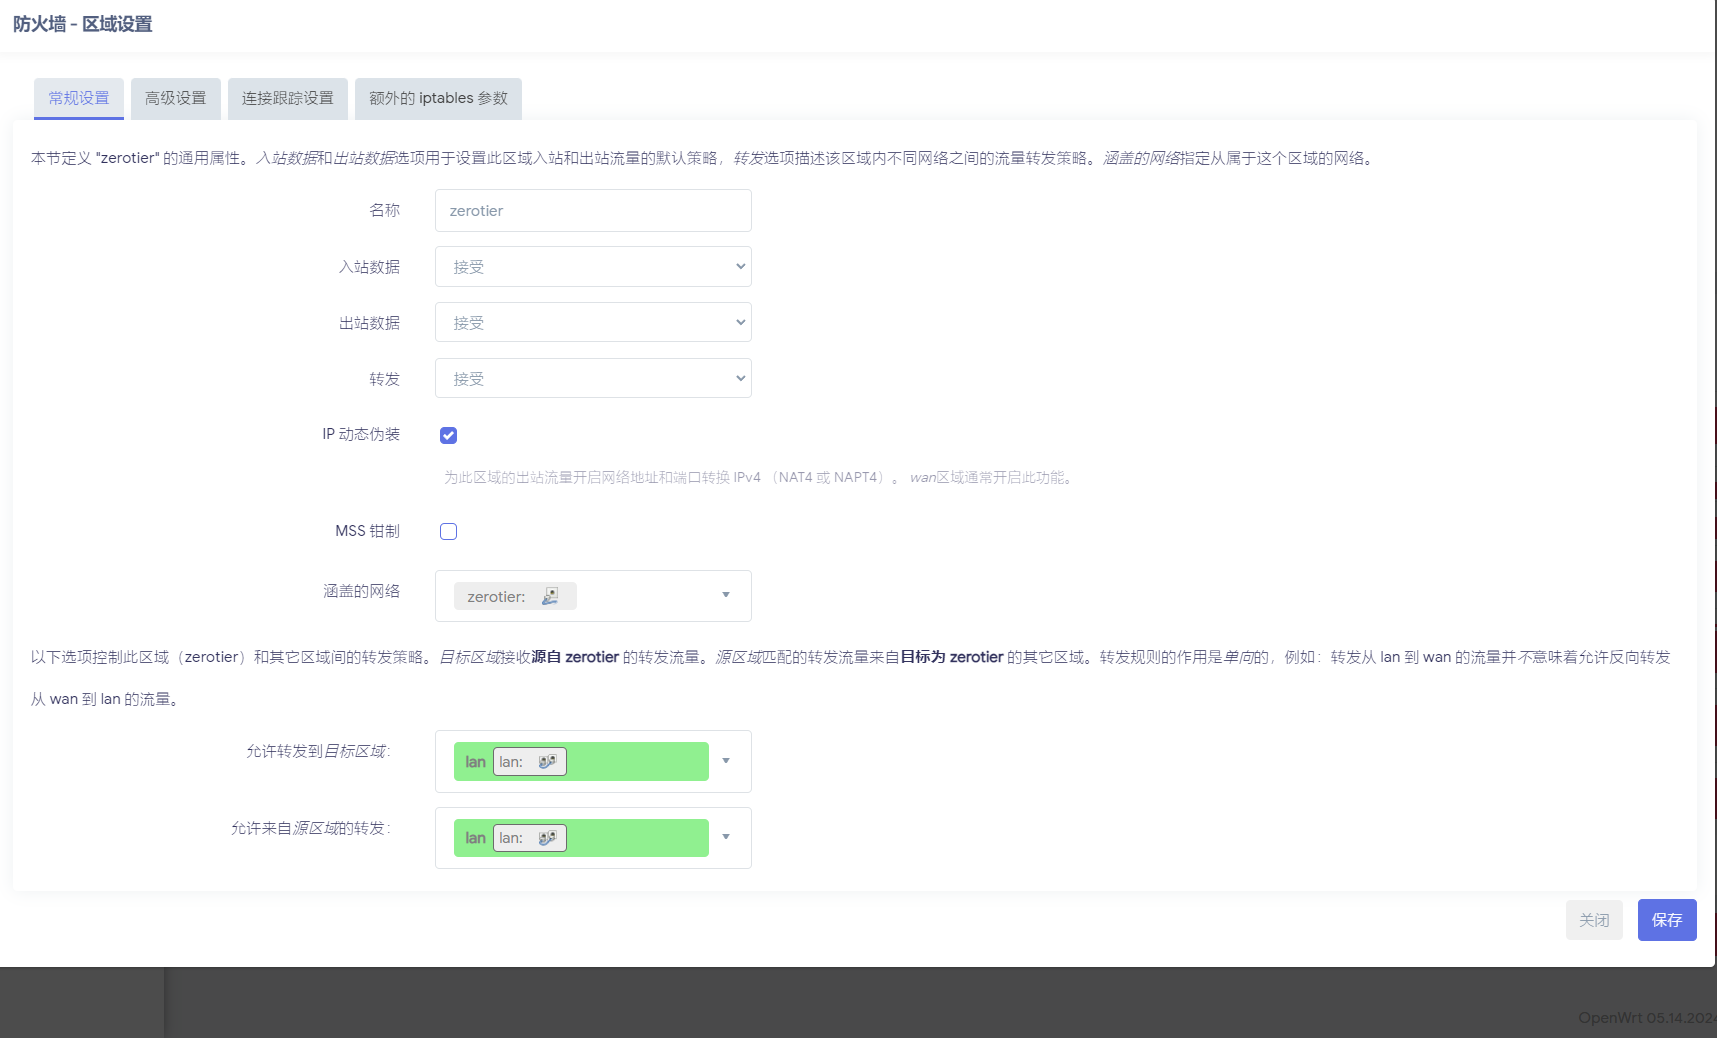Open the 连接跟踪设置 tab
This screenshot has height=1038, width=1717.
point(288,98)
